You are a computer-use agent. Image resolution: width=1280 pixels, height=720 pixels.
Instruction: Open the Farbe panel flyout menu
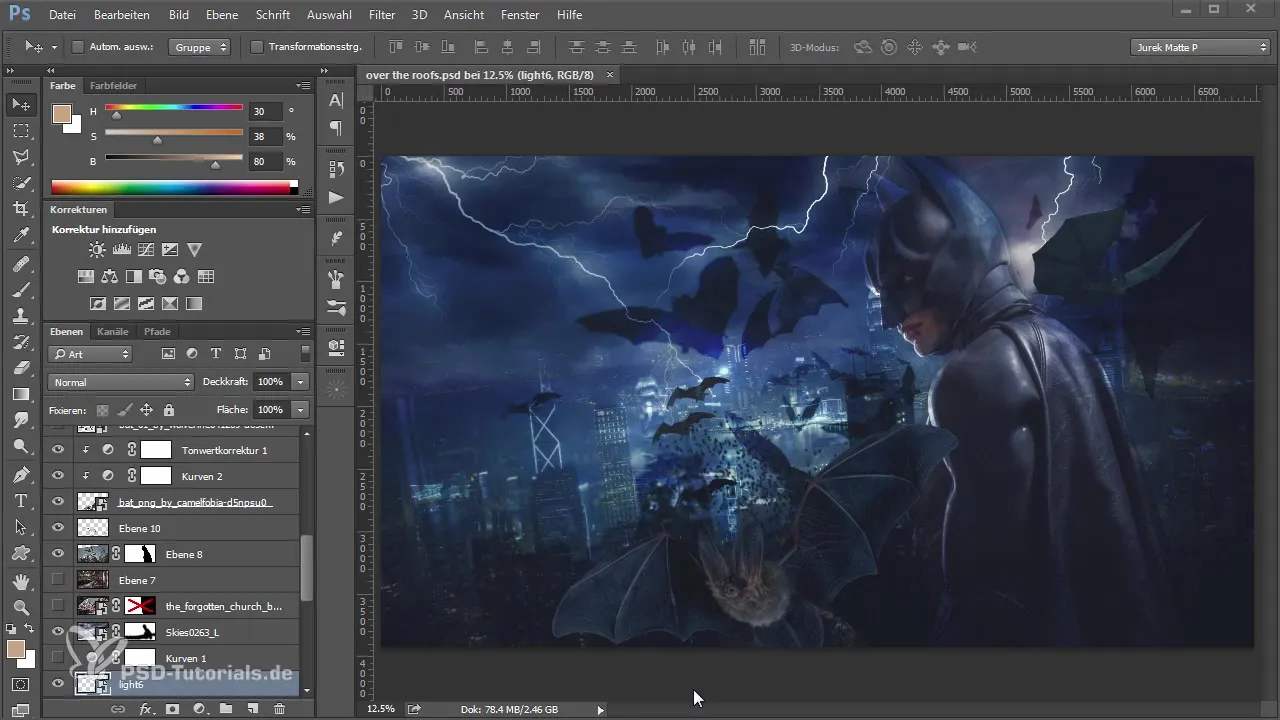point(303,86)
